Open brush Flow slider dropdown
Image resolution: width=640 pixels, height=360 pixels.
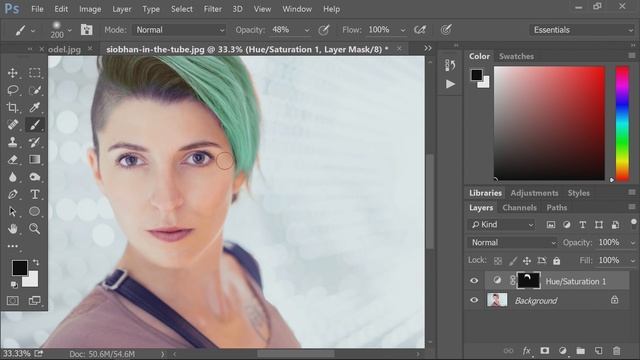point(403,30)
